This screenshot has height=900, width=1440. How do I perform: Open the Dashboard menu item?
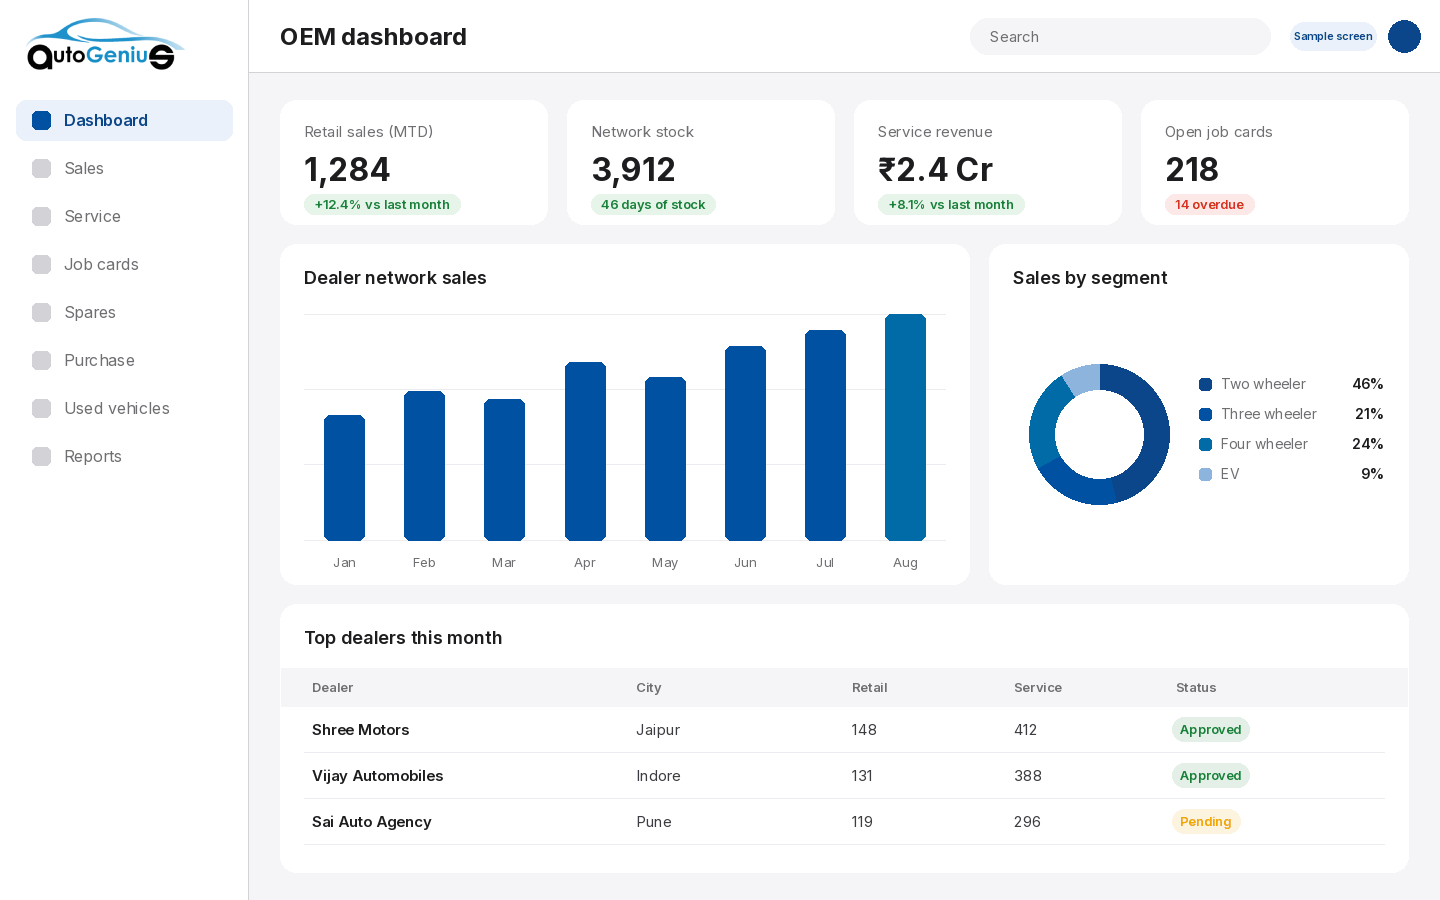pos(124,121)
